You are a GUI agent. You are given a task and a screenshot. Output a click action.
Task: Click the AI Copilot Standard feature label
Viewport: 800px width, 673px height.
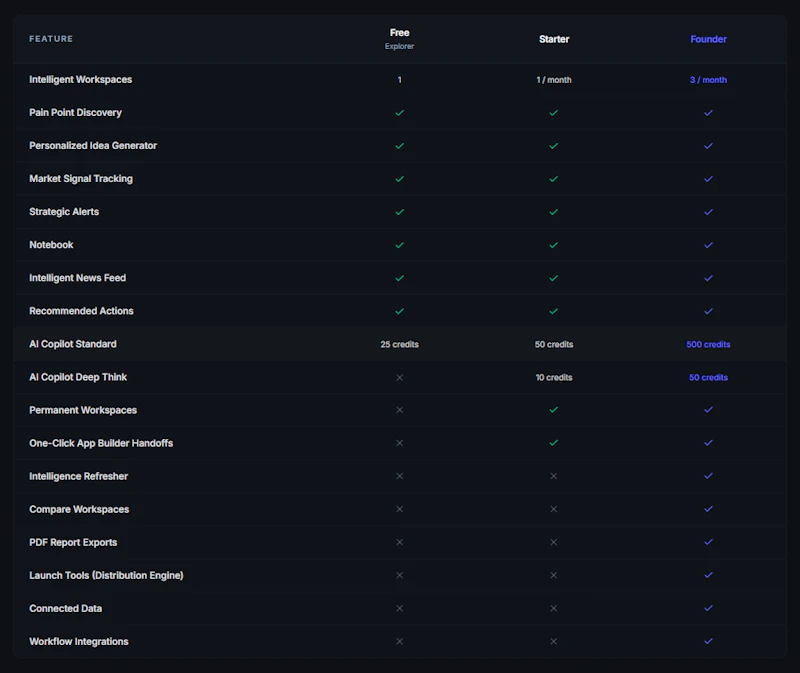73,344
